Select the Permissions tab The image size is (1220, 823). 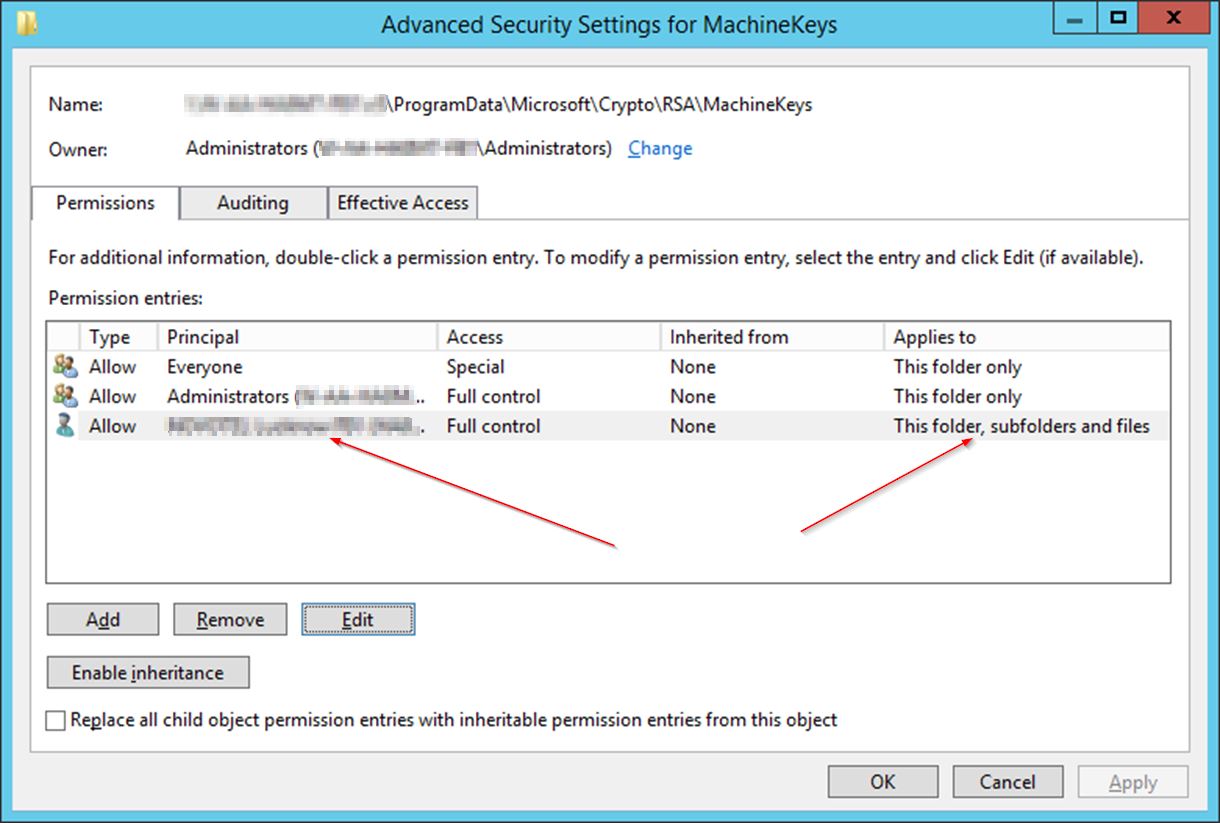click(x=104, y=203)
